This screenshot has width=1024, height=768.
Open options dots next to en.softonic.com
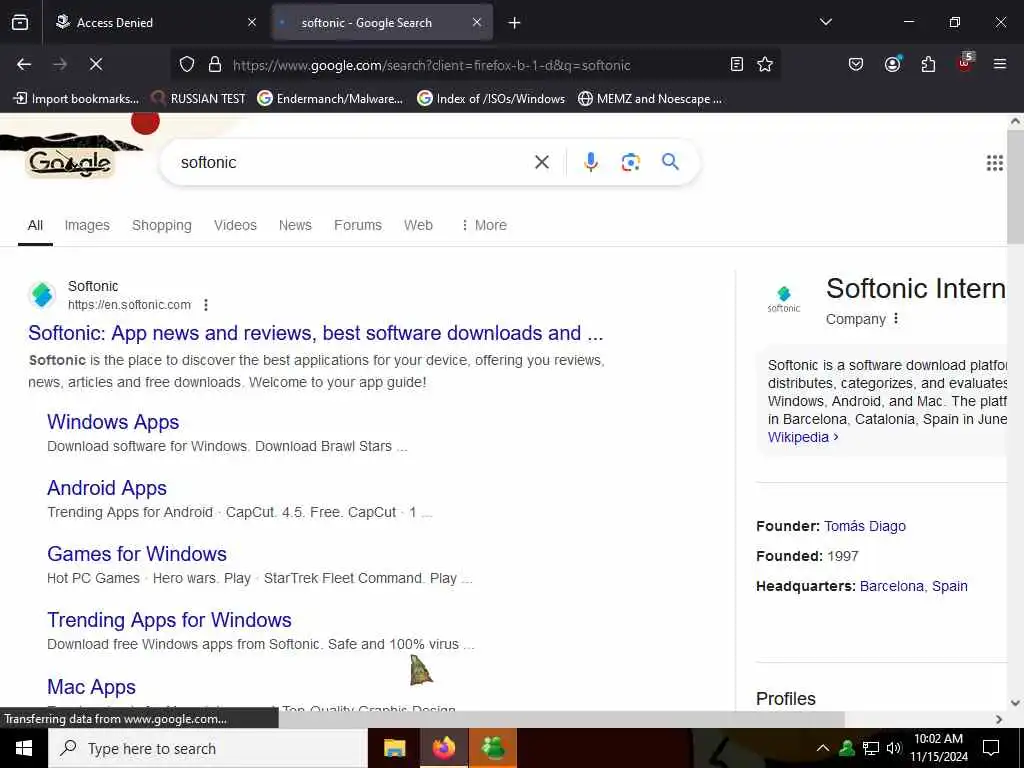[206, 305]
